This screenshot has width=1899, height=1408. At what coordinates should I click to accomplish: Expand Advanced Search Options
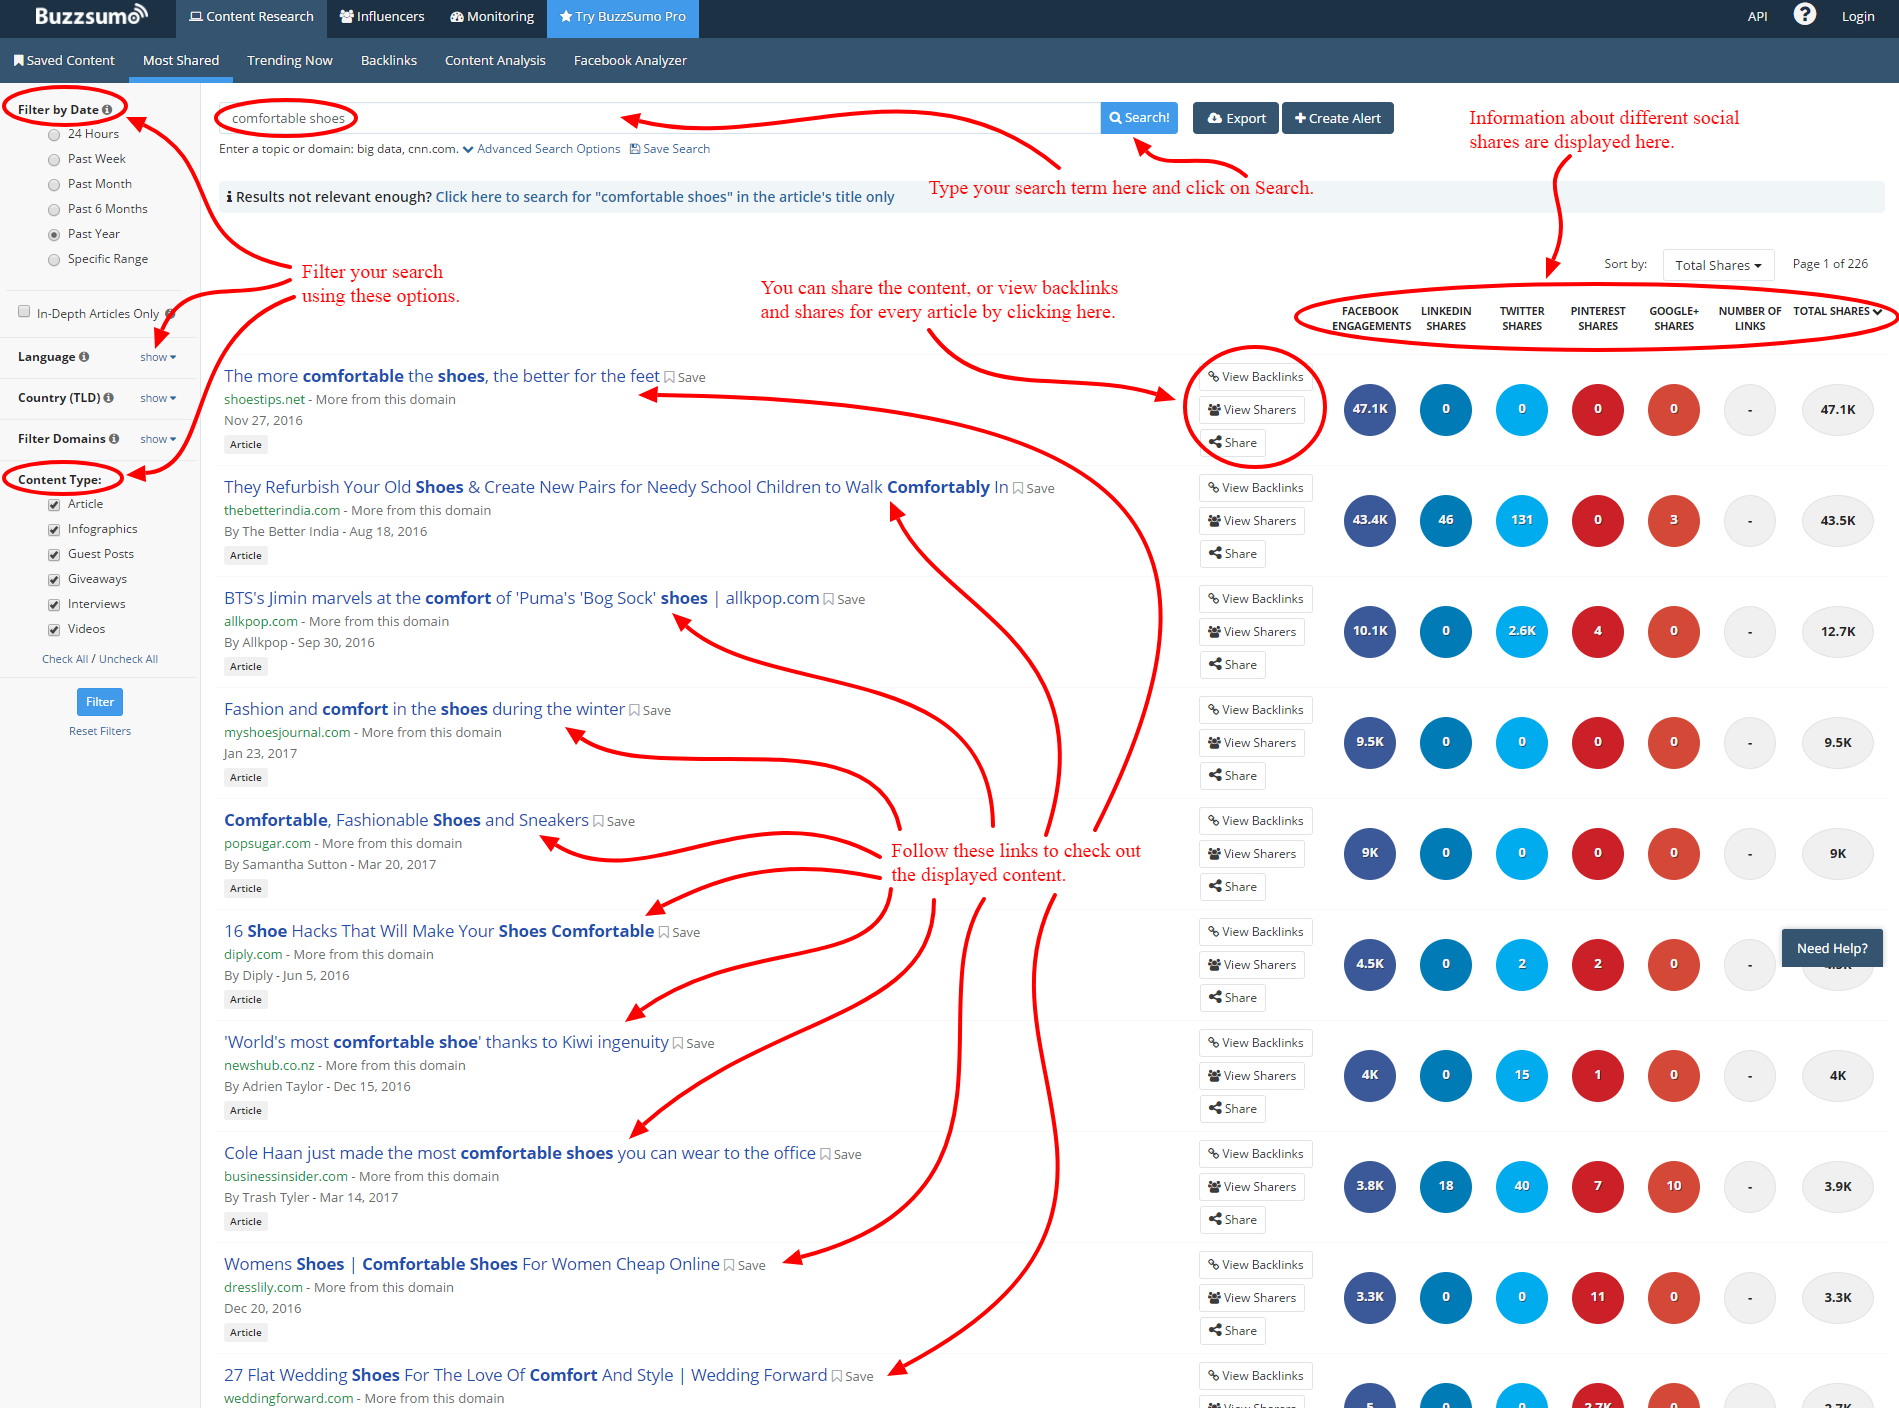tap(542, 149)
